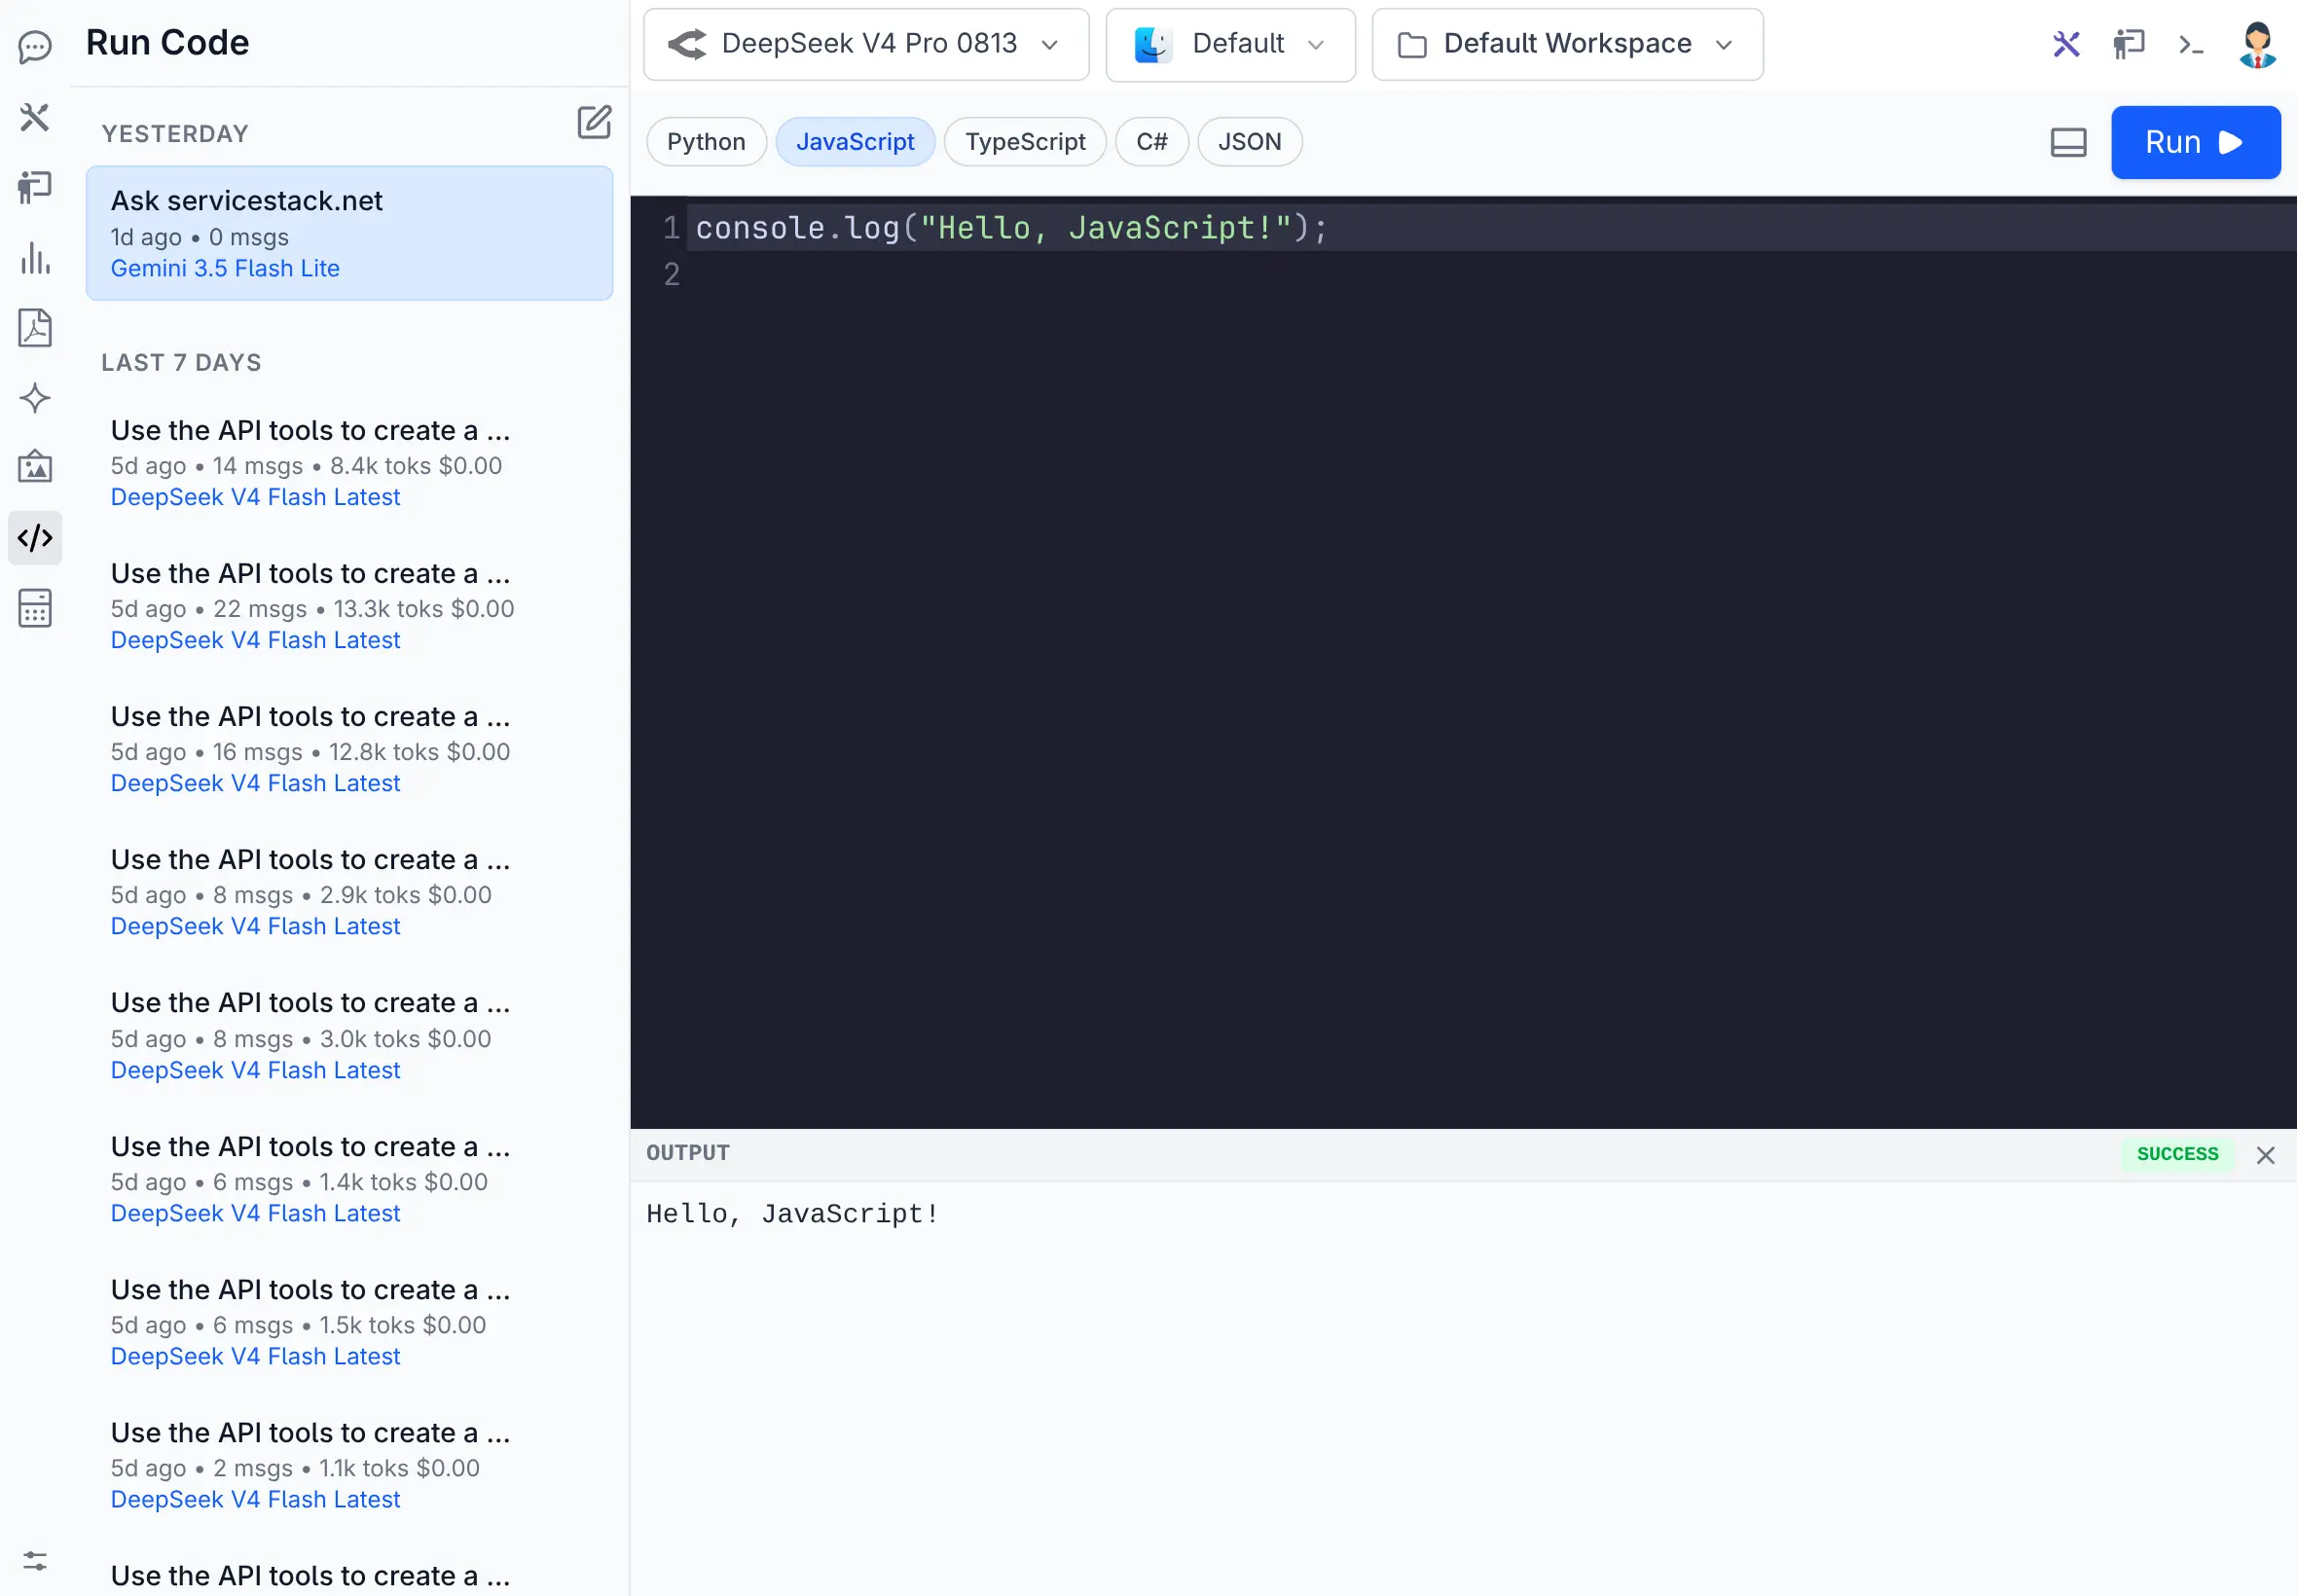Open the Default persona dropdown
Image resolution: width=2297 pixels, height=1596 pixels.
point(1230,44)
